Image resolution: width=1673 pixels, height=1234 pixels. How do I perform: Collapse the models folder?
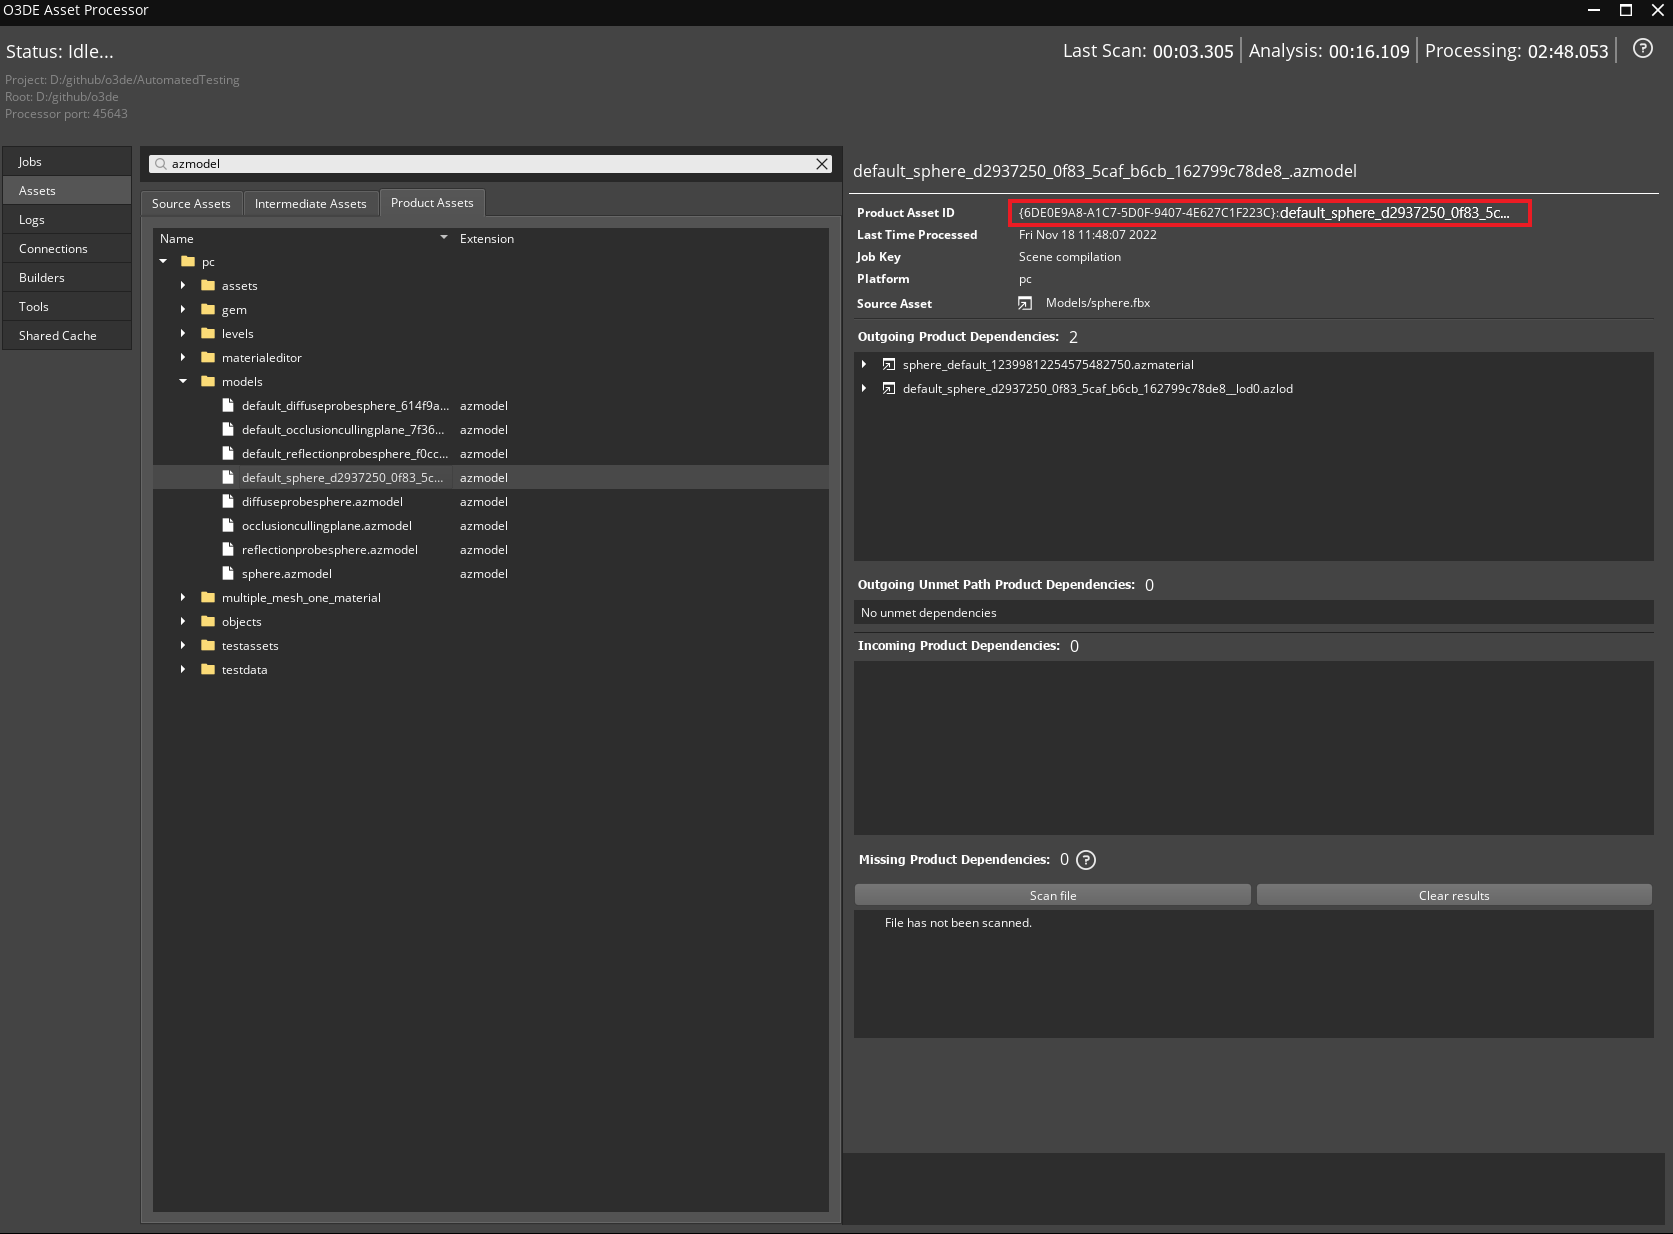coord(182,381)
